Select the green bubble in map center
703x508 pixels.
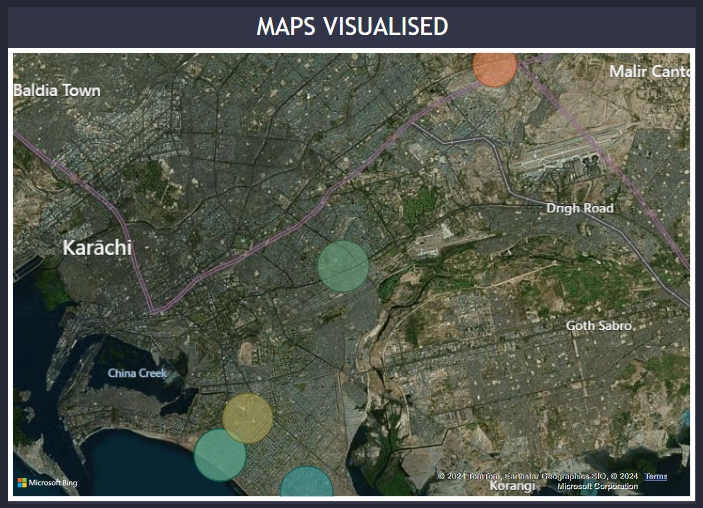point(343,265)
